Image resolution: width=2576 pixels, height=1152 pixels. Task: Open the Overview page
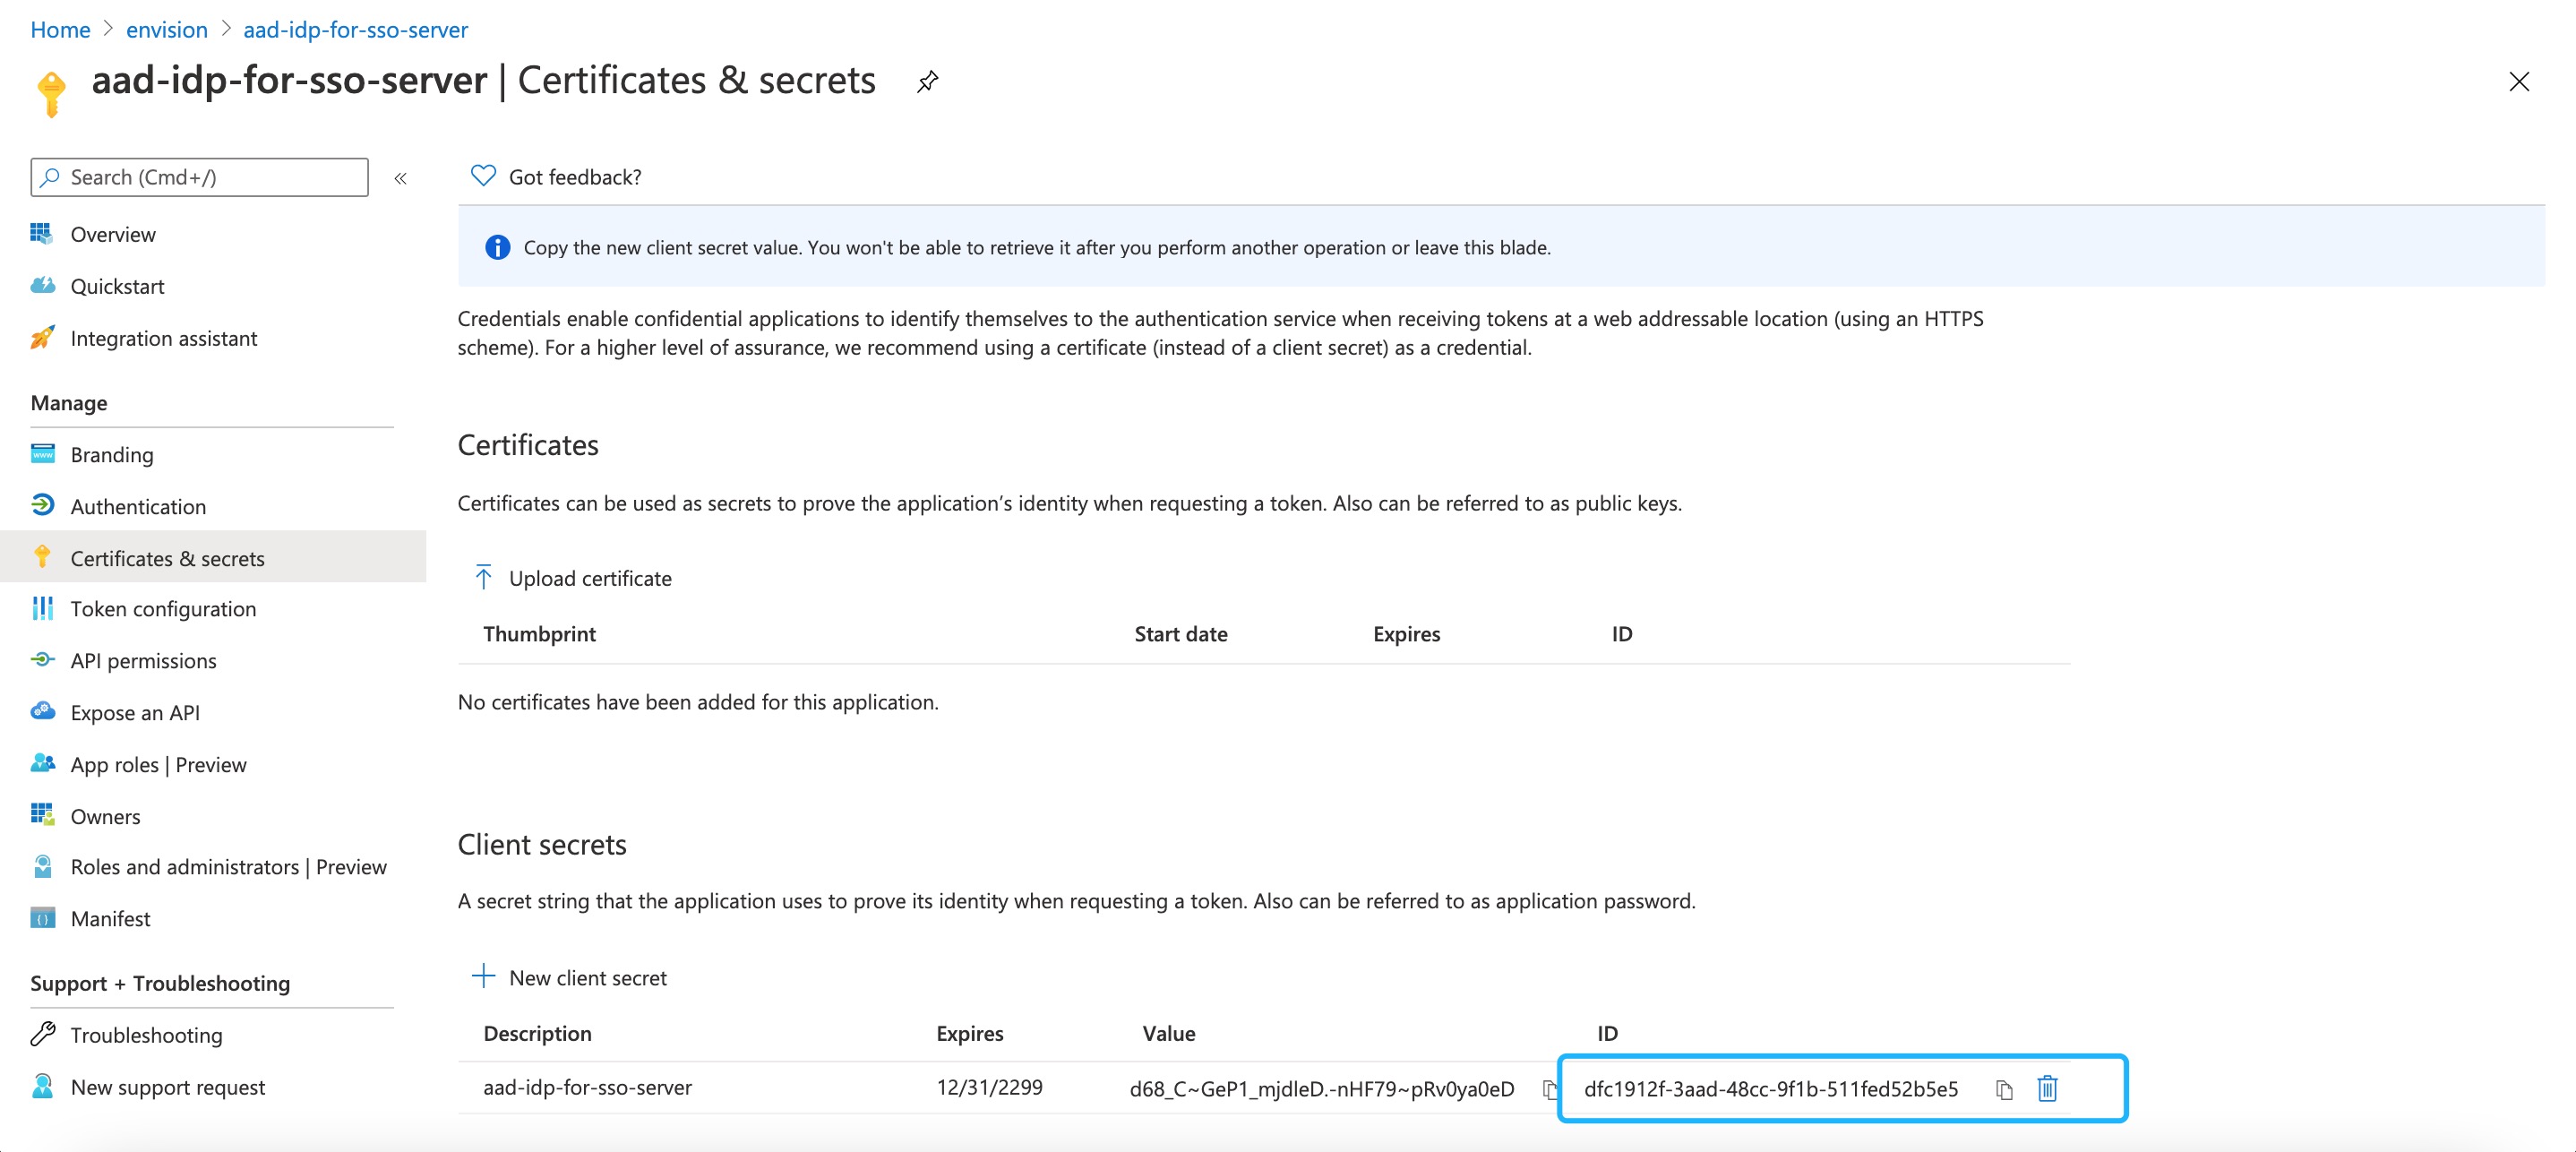113,234
